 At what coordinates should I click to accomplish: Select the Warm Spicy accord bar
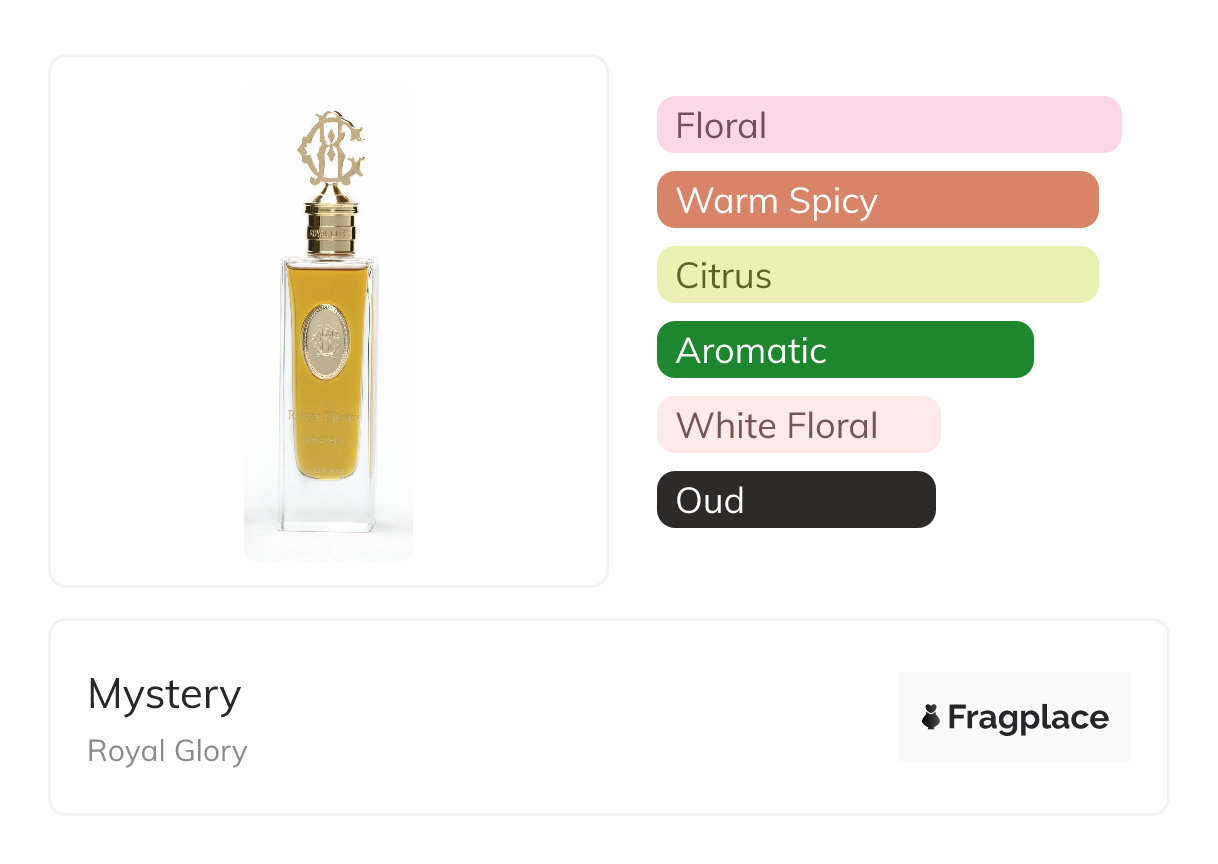pos(877,200)
